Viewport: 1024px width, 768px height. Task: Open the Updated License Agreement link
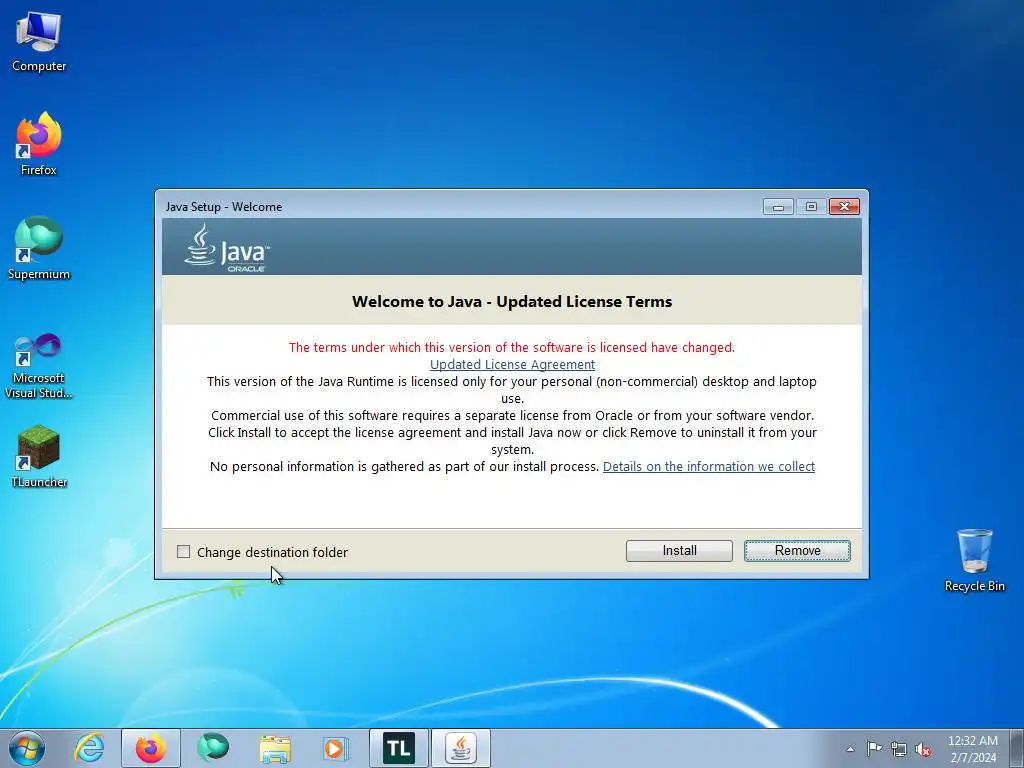coord(512,364)
